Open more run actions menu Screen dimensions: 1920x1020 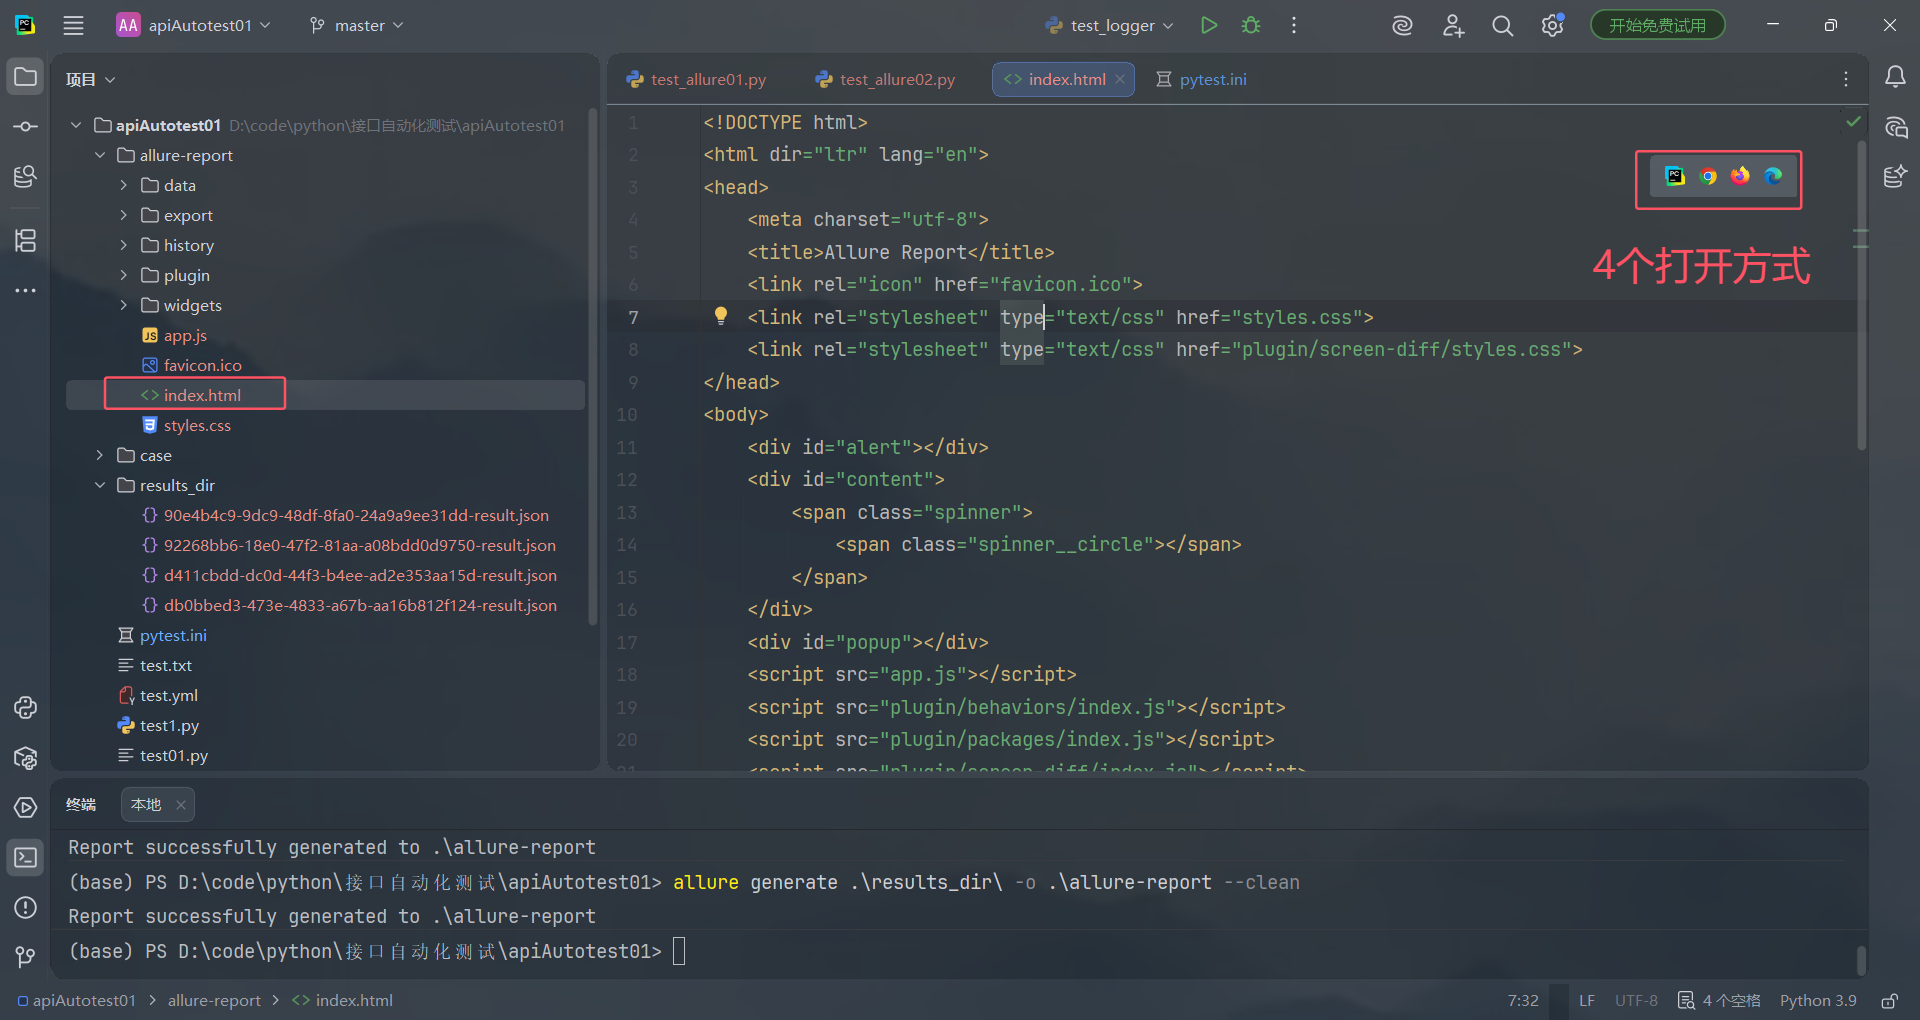click(1294, 26)
